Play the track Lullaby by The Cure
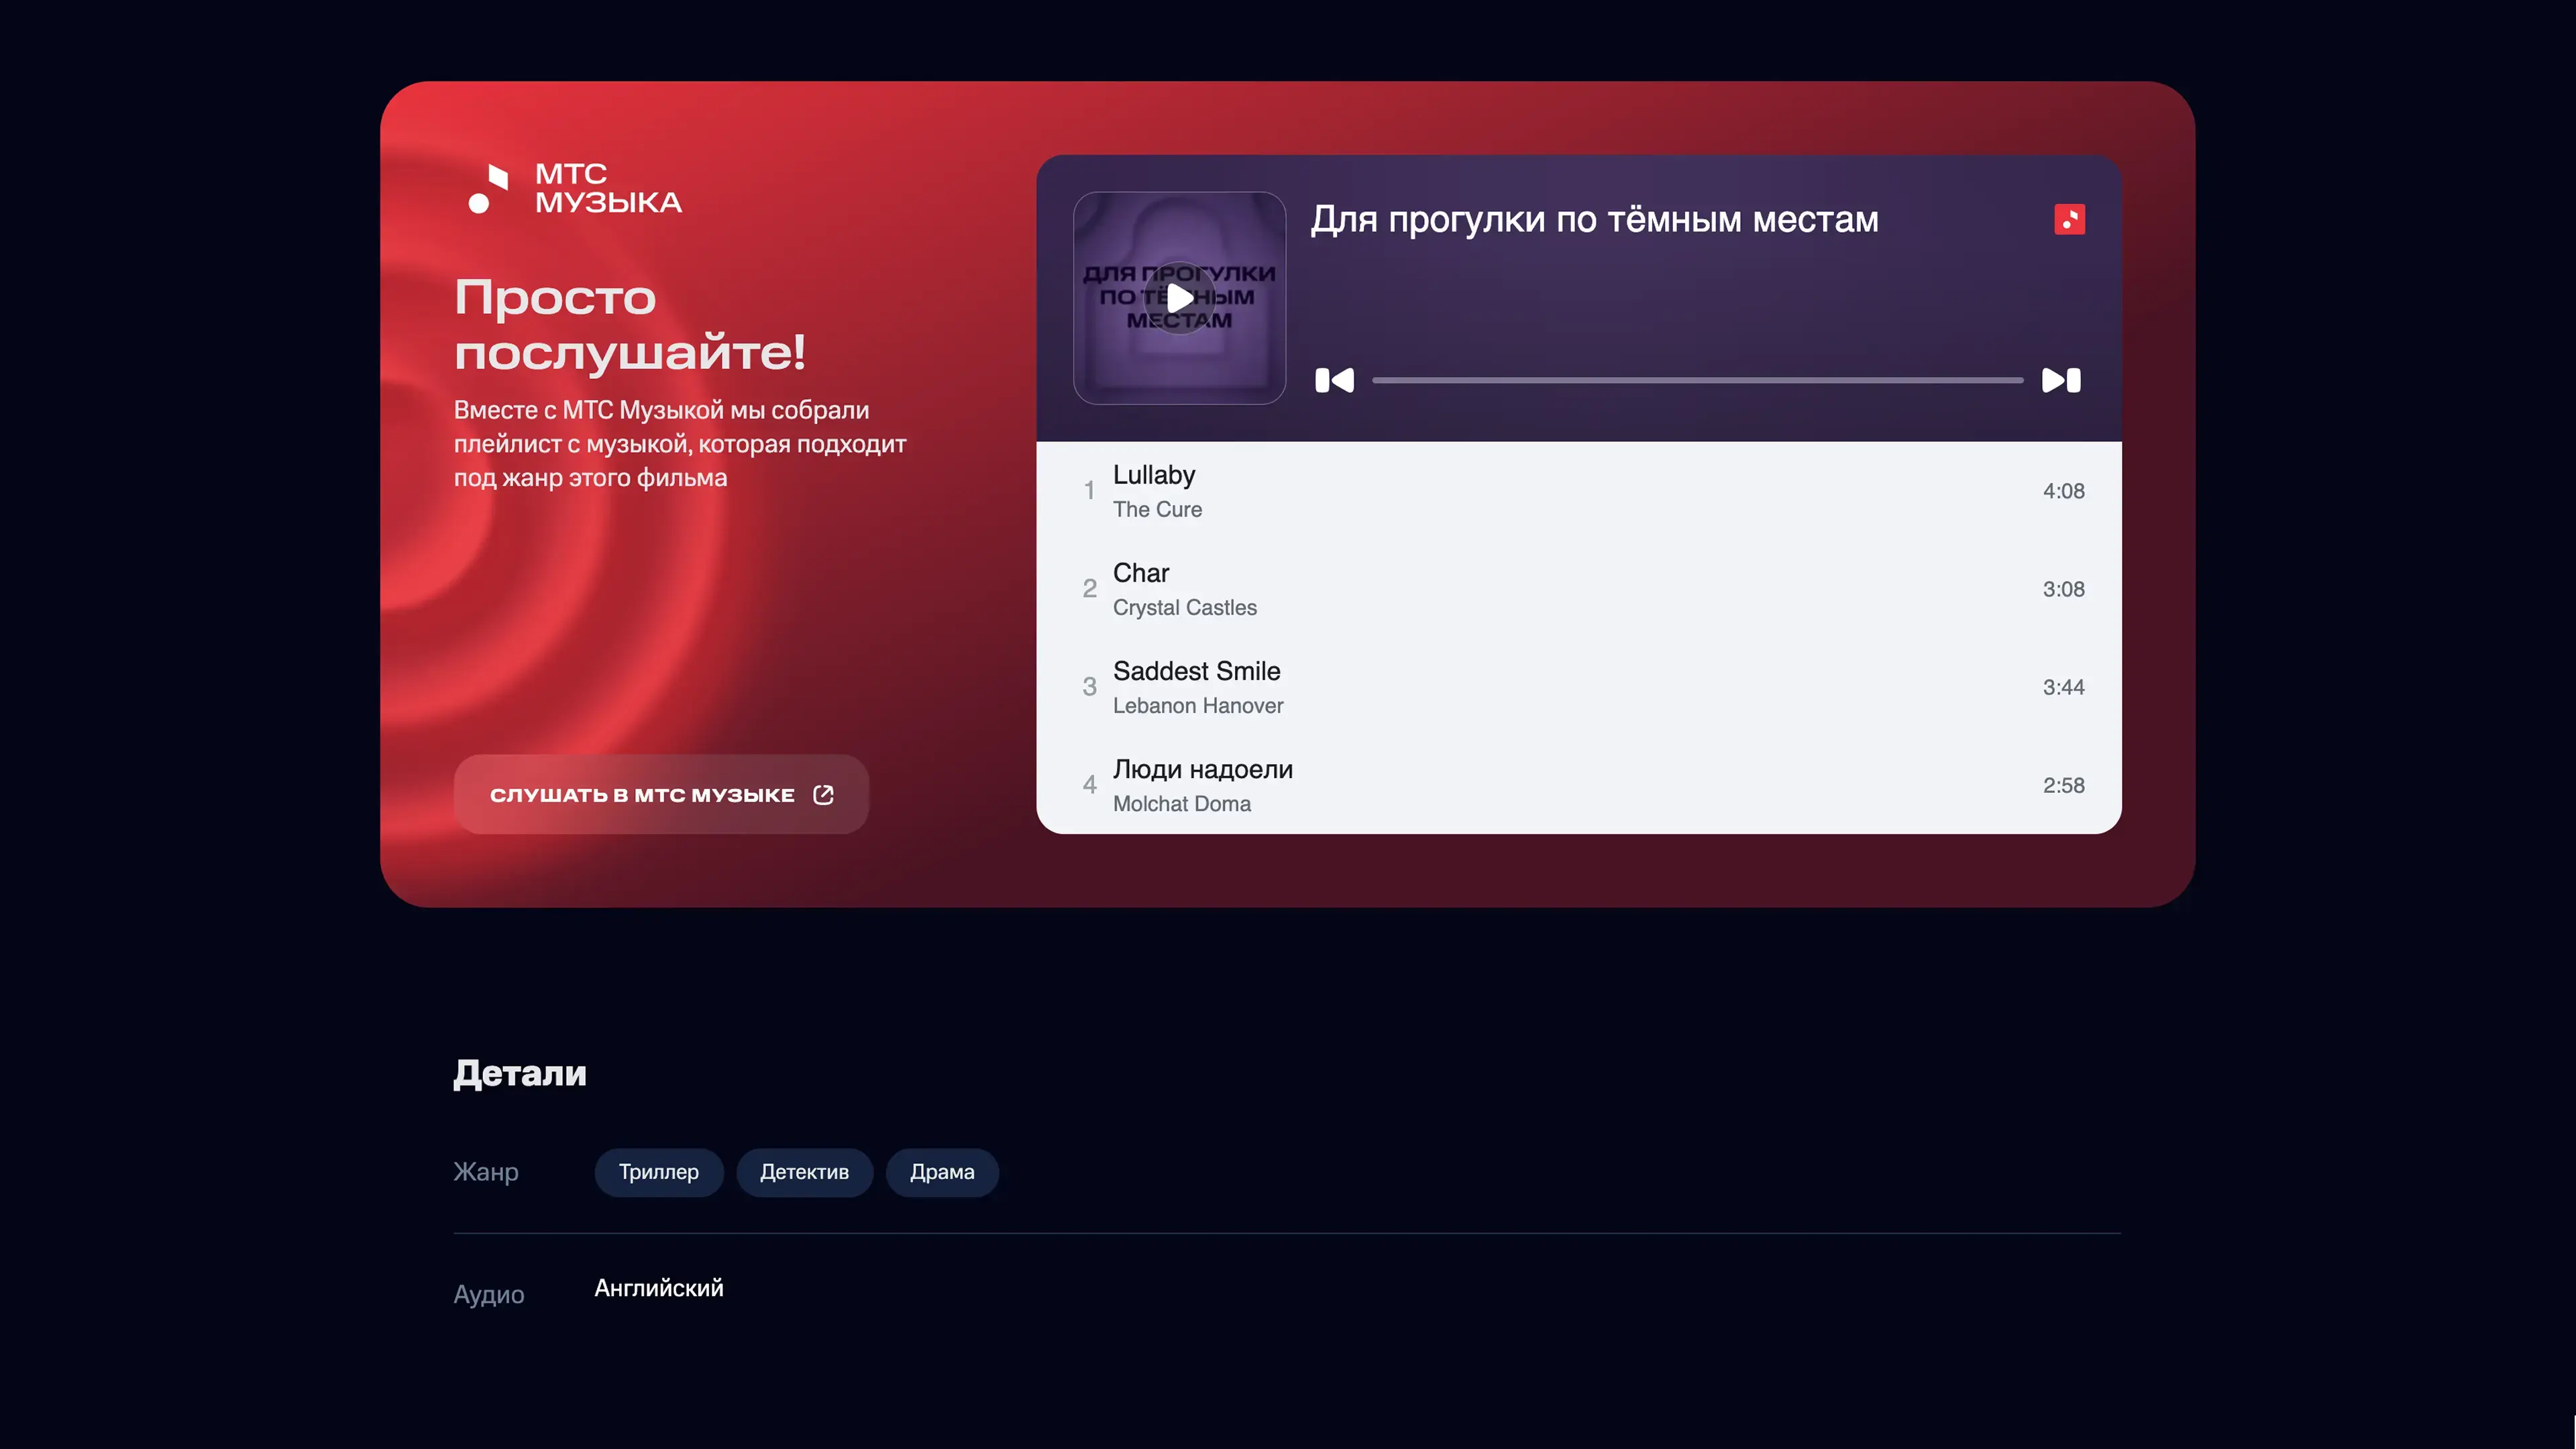2576x1449 pixels. pos(1154,476)
